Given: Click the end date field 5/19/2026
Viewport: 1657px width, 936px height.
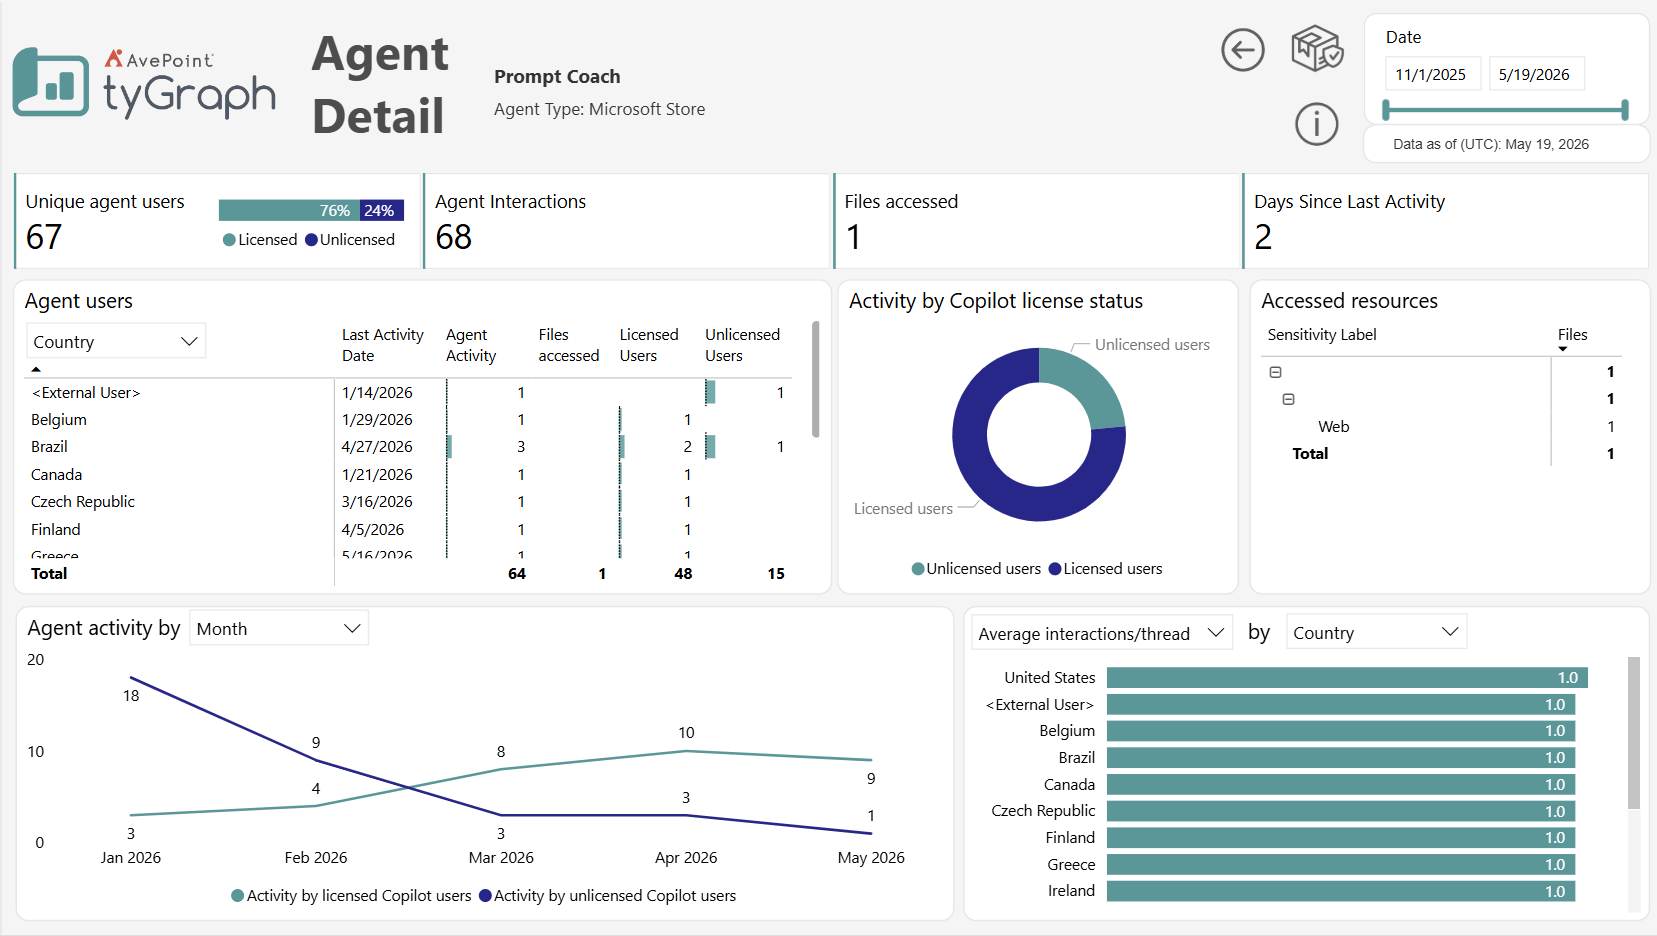Looking at the screenshot, I should 1535,74.
